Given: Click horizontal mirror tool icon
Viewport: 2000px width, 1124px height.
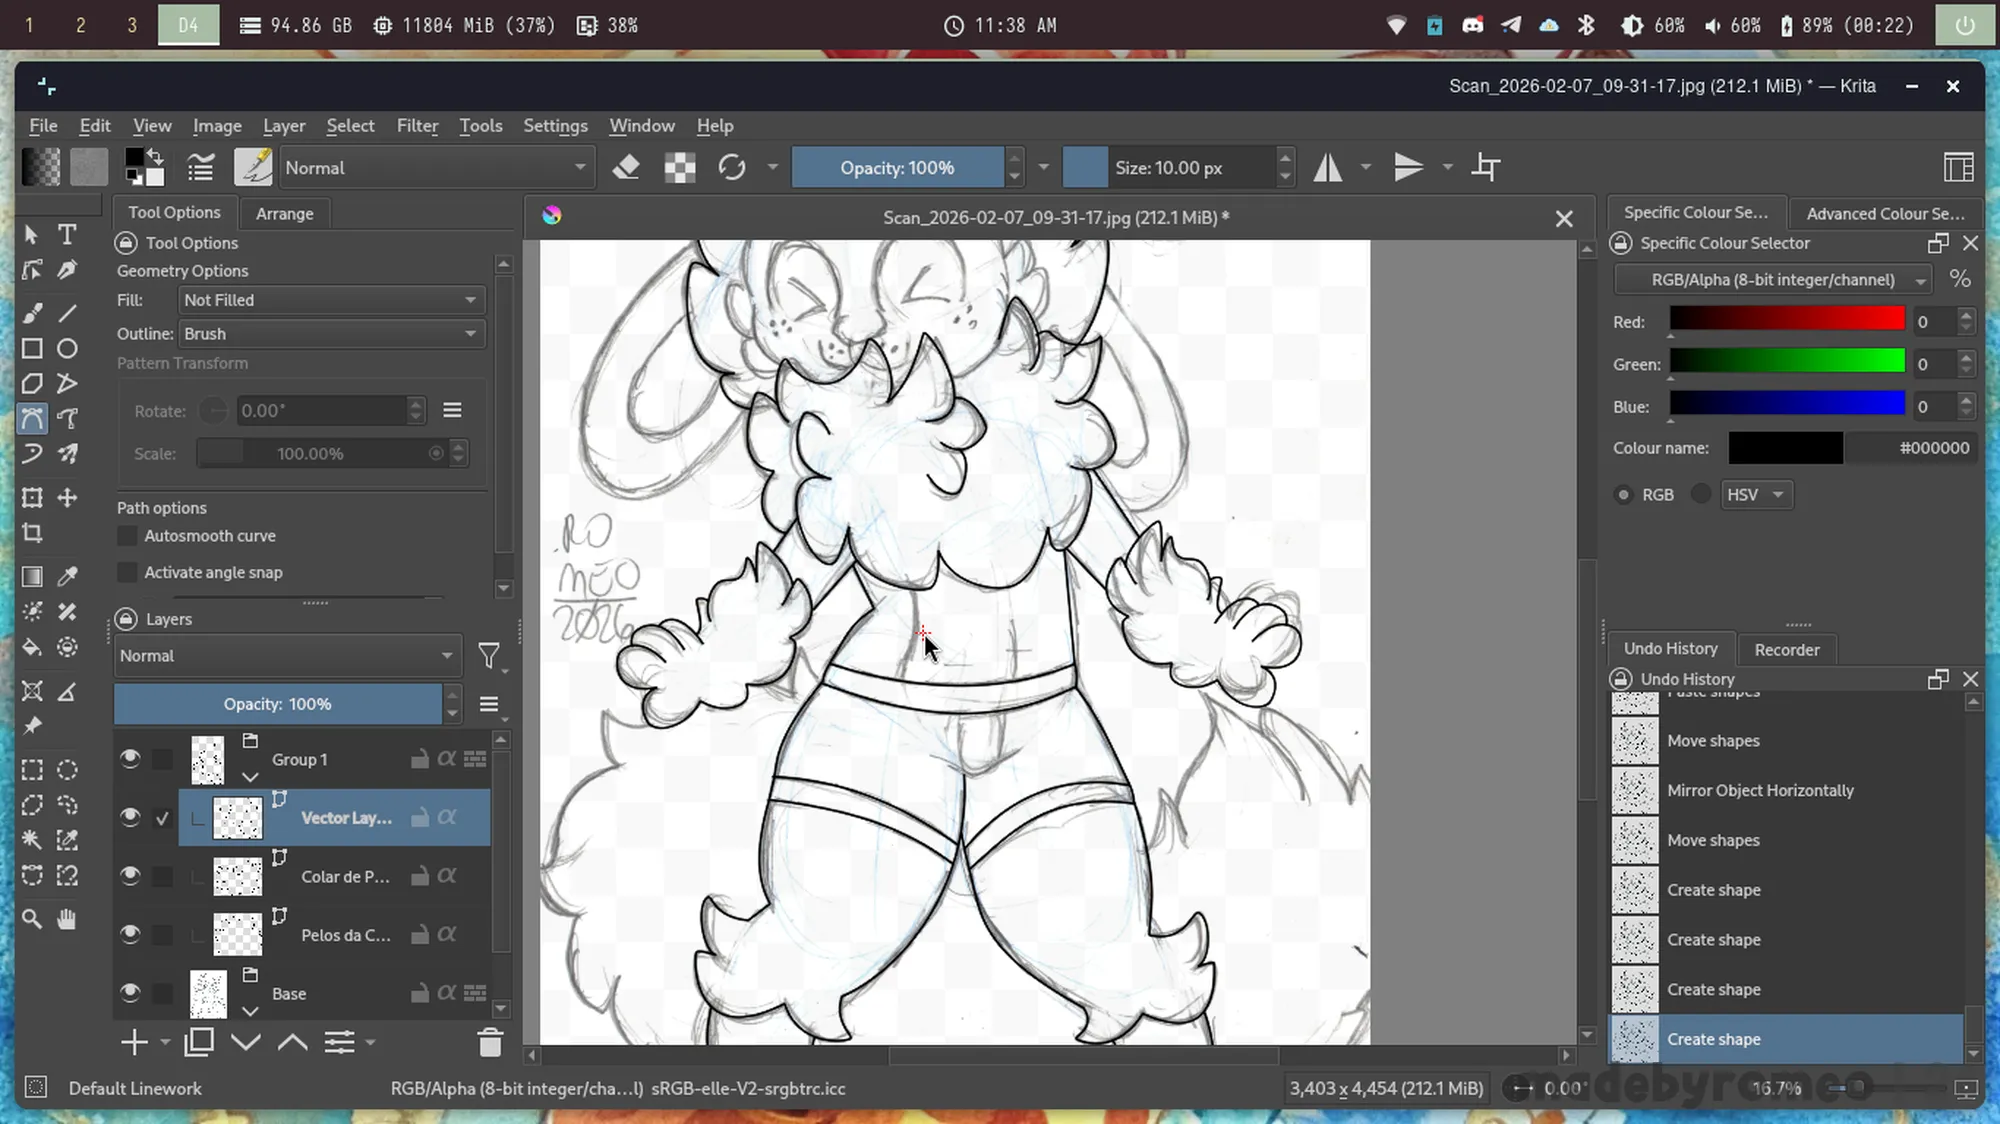Looking at the screenshot, I should (1328, 168).
